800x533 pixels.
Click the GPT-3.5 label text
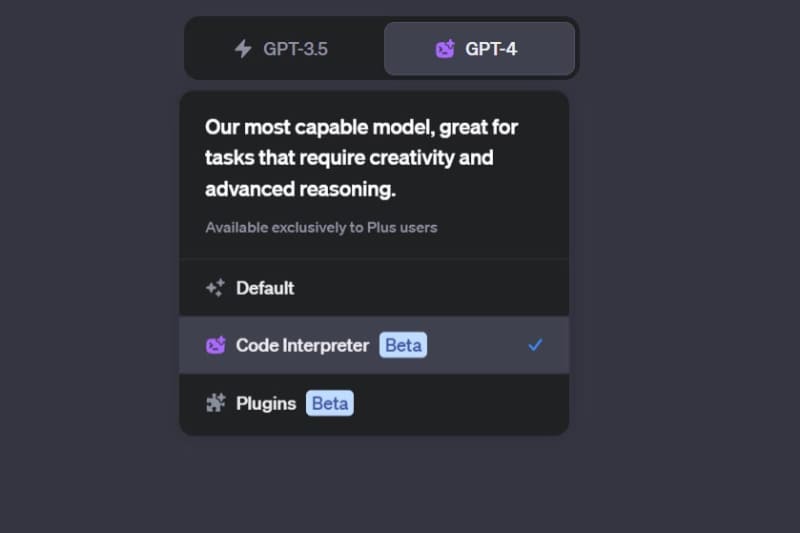[295, 48]
